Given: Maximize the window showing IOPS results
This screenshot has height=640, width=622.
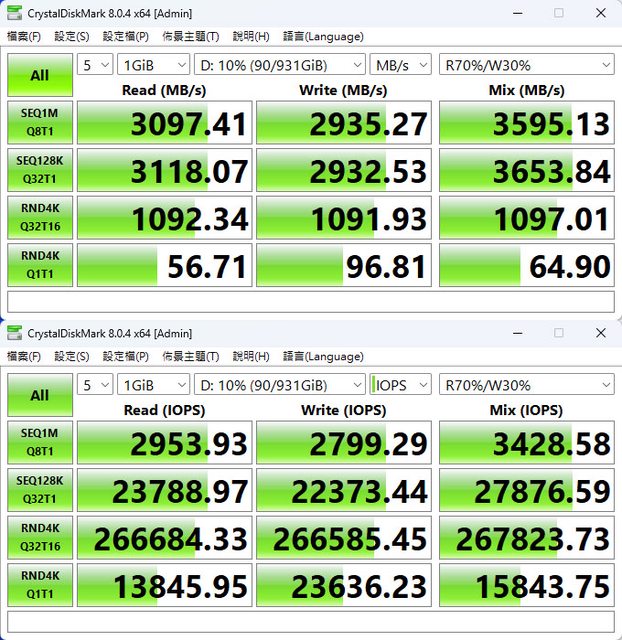Looking at the screenshot, I should click(558, 333).
